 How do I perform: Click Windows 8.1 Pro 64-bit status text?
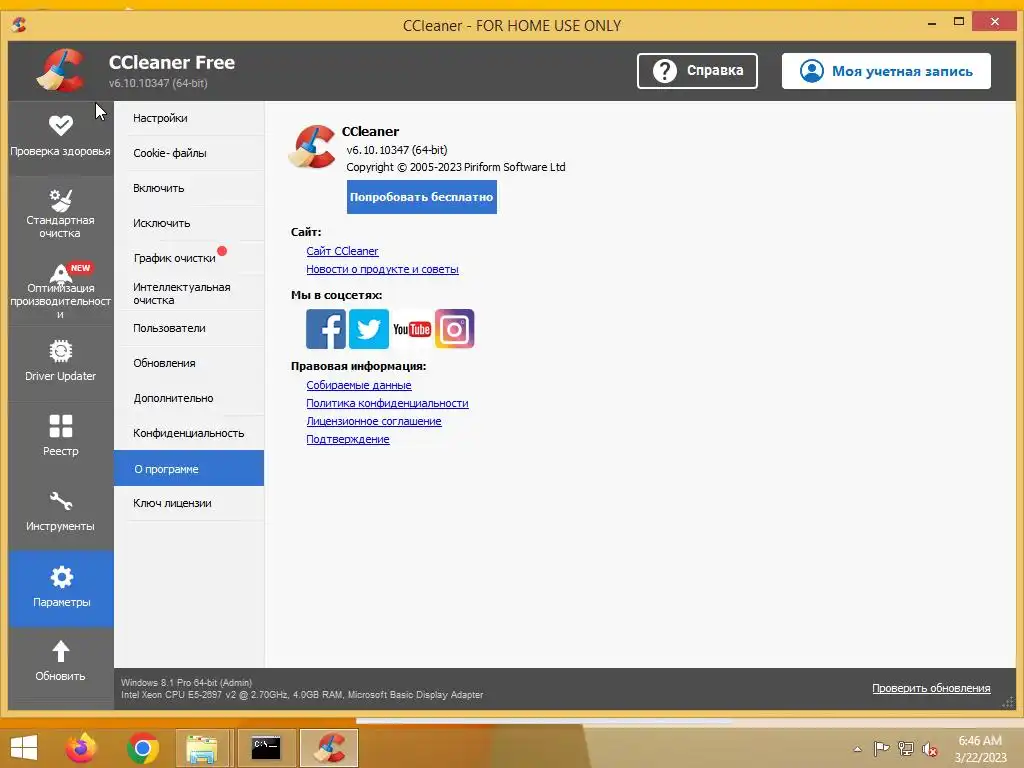(186, 682)
